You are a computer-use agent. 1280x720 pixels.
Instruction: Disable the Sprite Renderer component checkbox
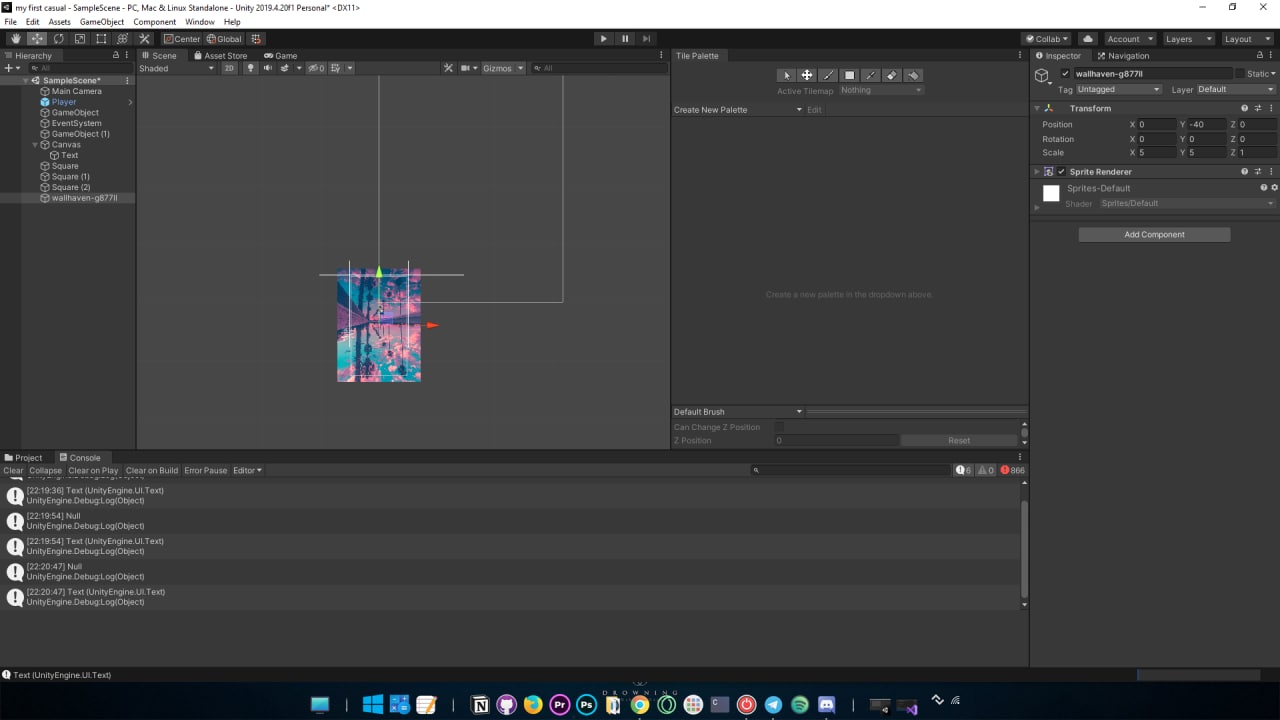pyautogui.click(x=1062, y=172)
